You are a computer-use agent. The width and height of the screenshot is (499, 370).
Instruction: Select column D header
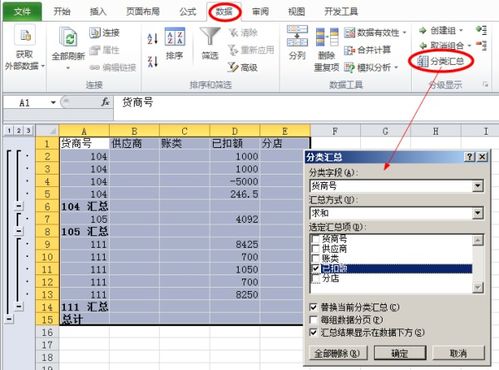[x=235, y=131]
